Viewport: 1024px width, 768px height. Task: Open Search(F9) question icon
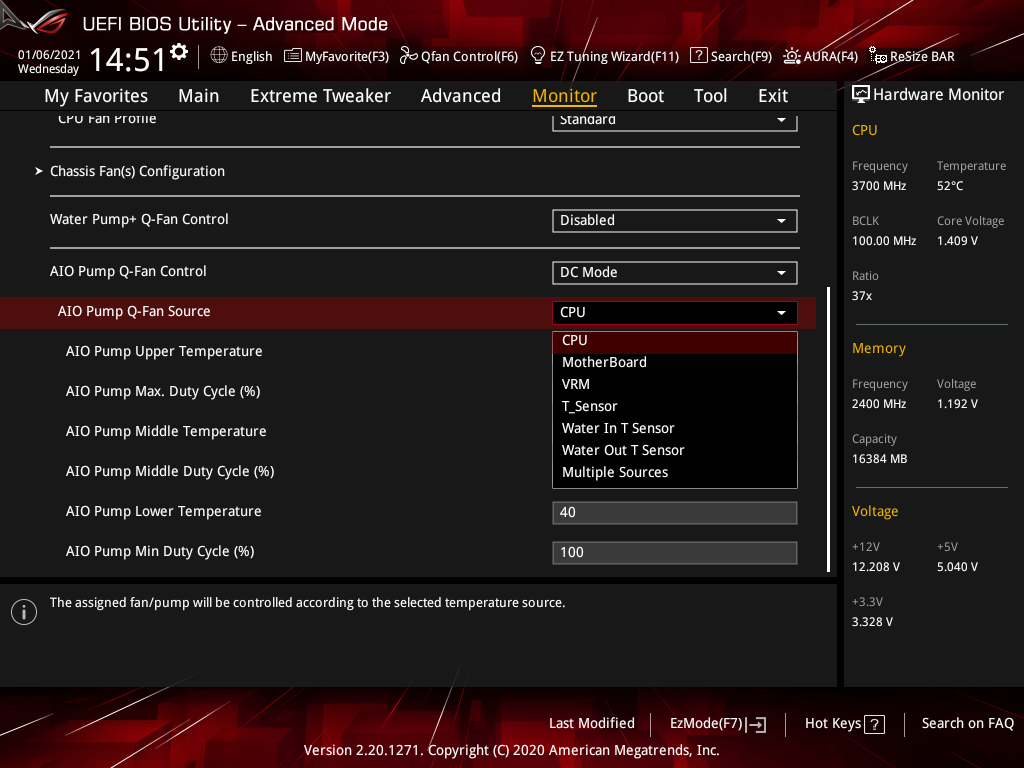pyautogui.click(x=698, y=56)
